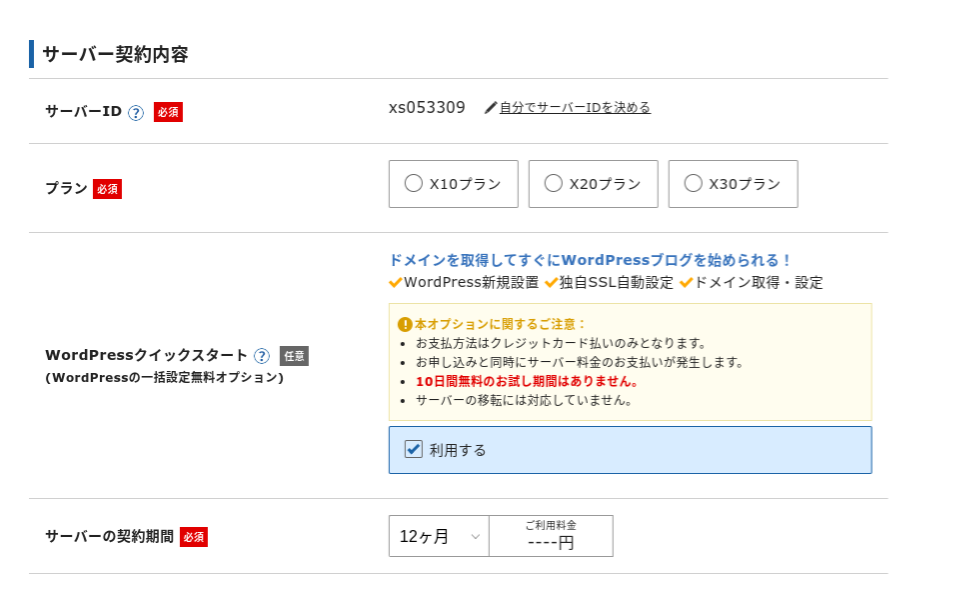The width and height of the screenshot is (964, 594).
Task: Select the X10プラン radio button
Action: [413, 183]
